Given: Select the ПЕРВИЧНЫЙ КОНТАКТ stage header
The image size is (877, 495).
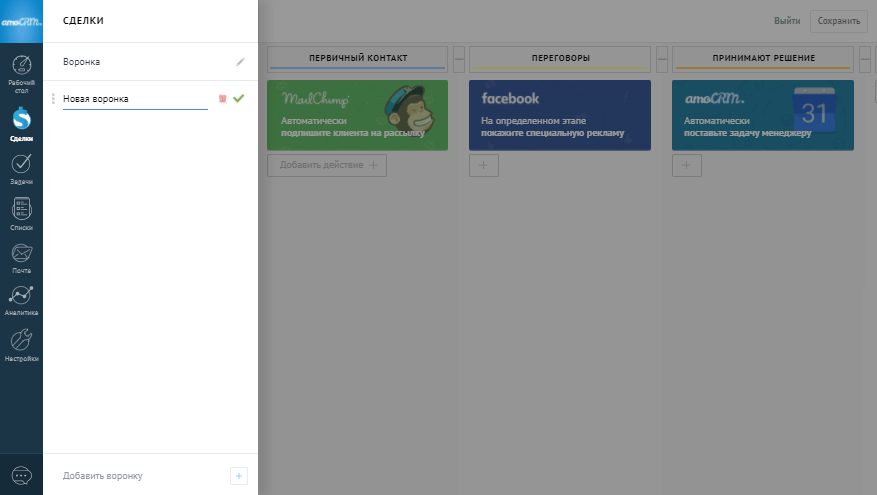Looking at the screenshot, I should (358, 58).
